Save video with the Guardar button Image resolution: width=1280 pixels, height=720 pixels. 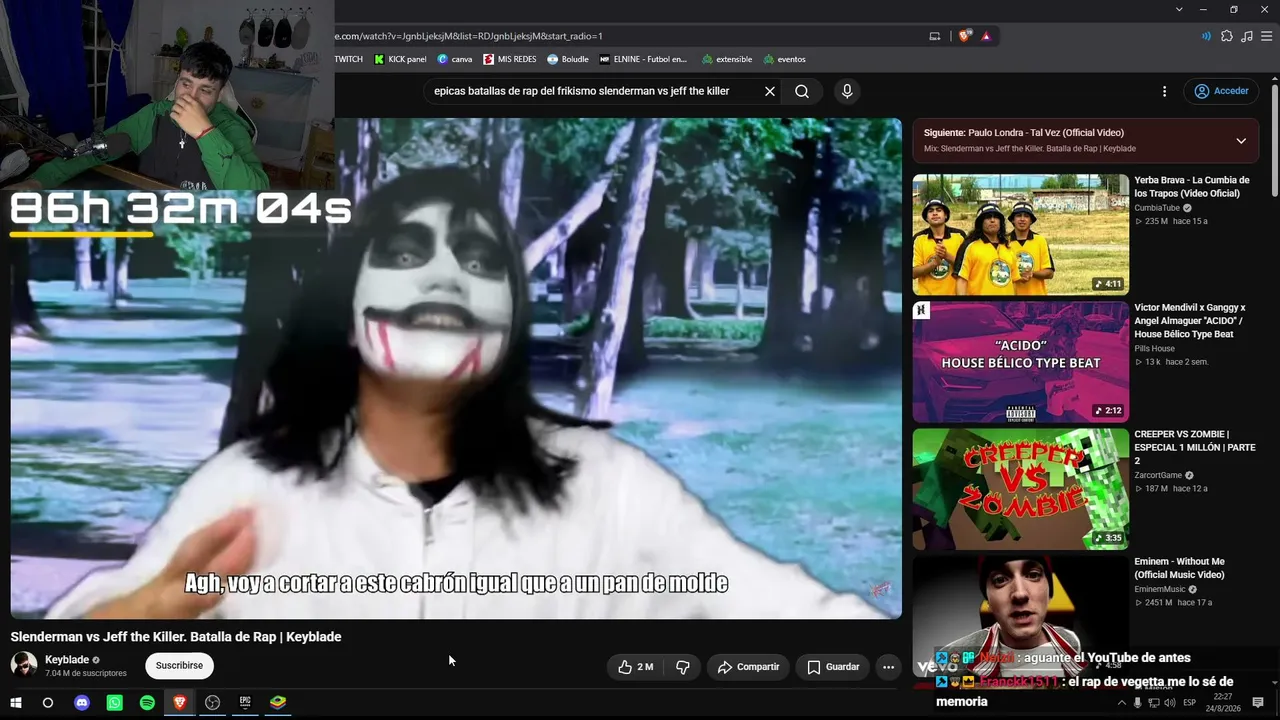(833, 667)
